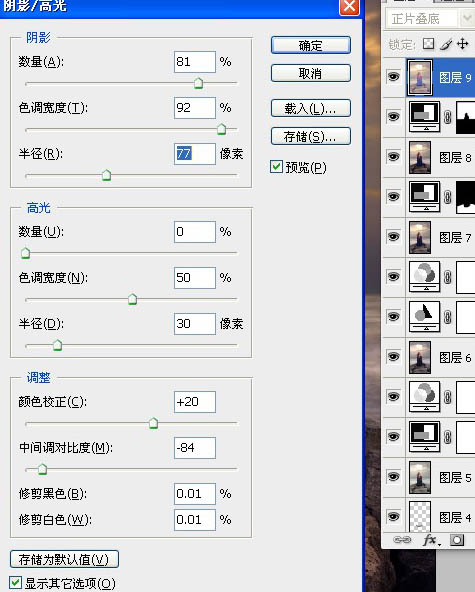Select polygon-triangle adjustment icon above 图层 6
The height and width of the screenshot is (592, 475).
(425, 316)
